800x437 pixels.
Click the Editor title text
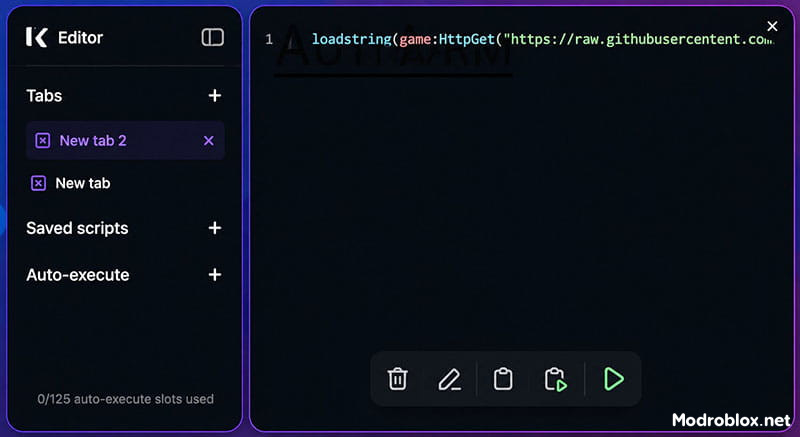click(81, 37)
